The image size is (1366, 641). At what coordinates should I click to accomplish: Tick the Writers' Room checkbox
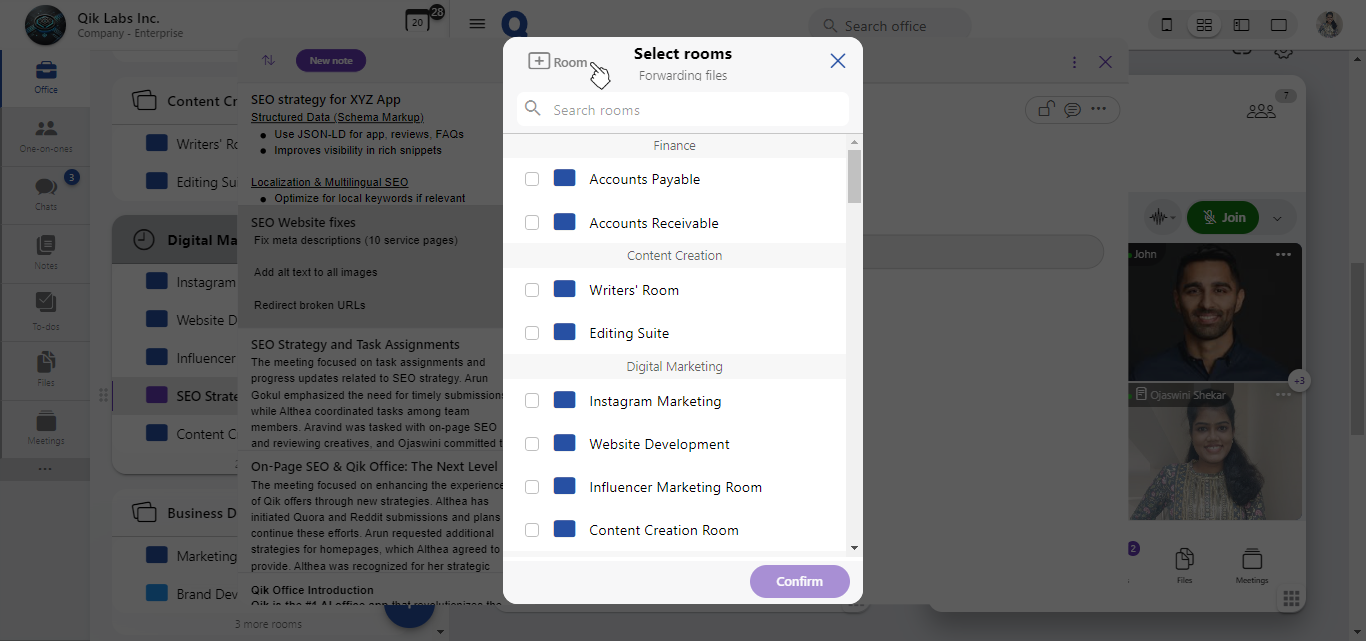click(x=532, y=290)
